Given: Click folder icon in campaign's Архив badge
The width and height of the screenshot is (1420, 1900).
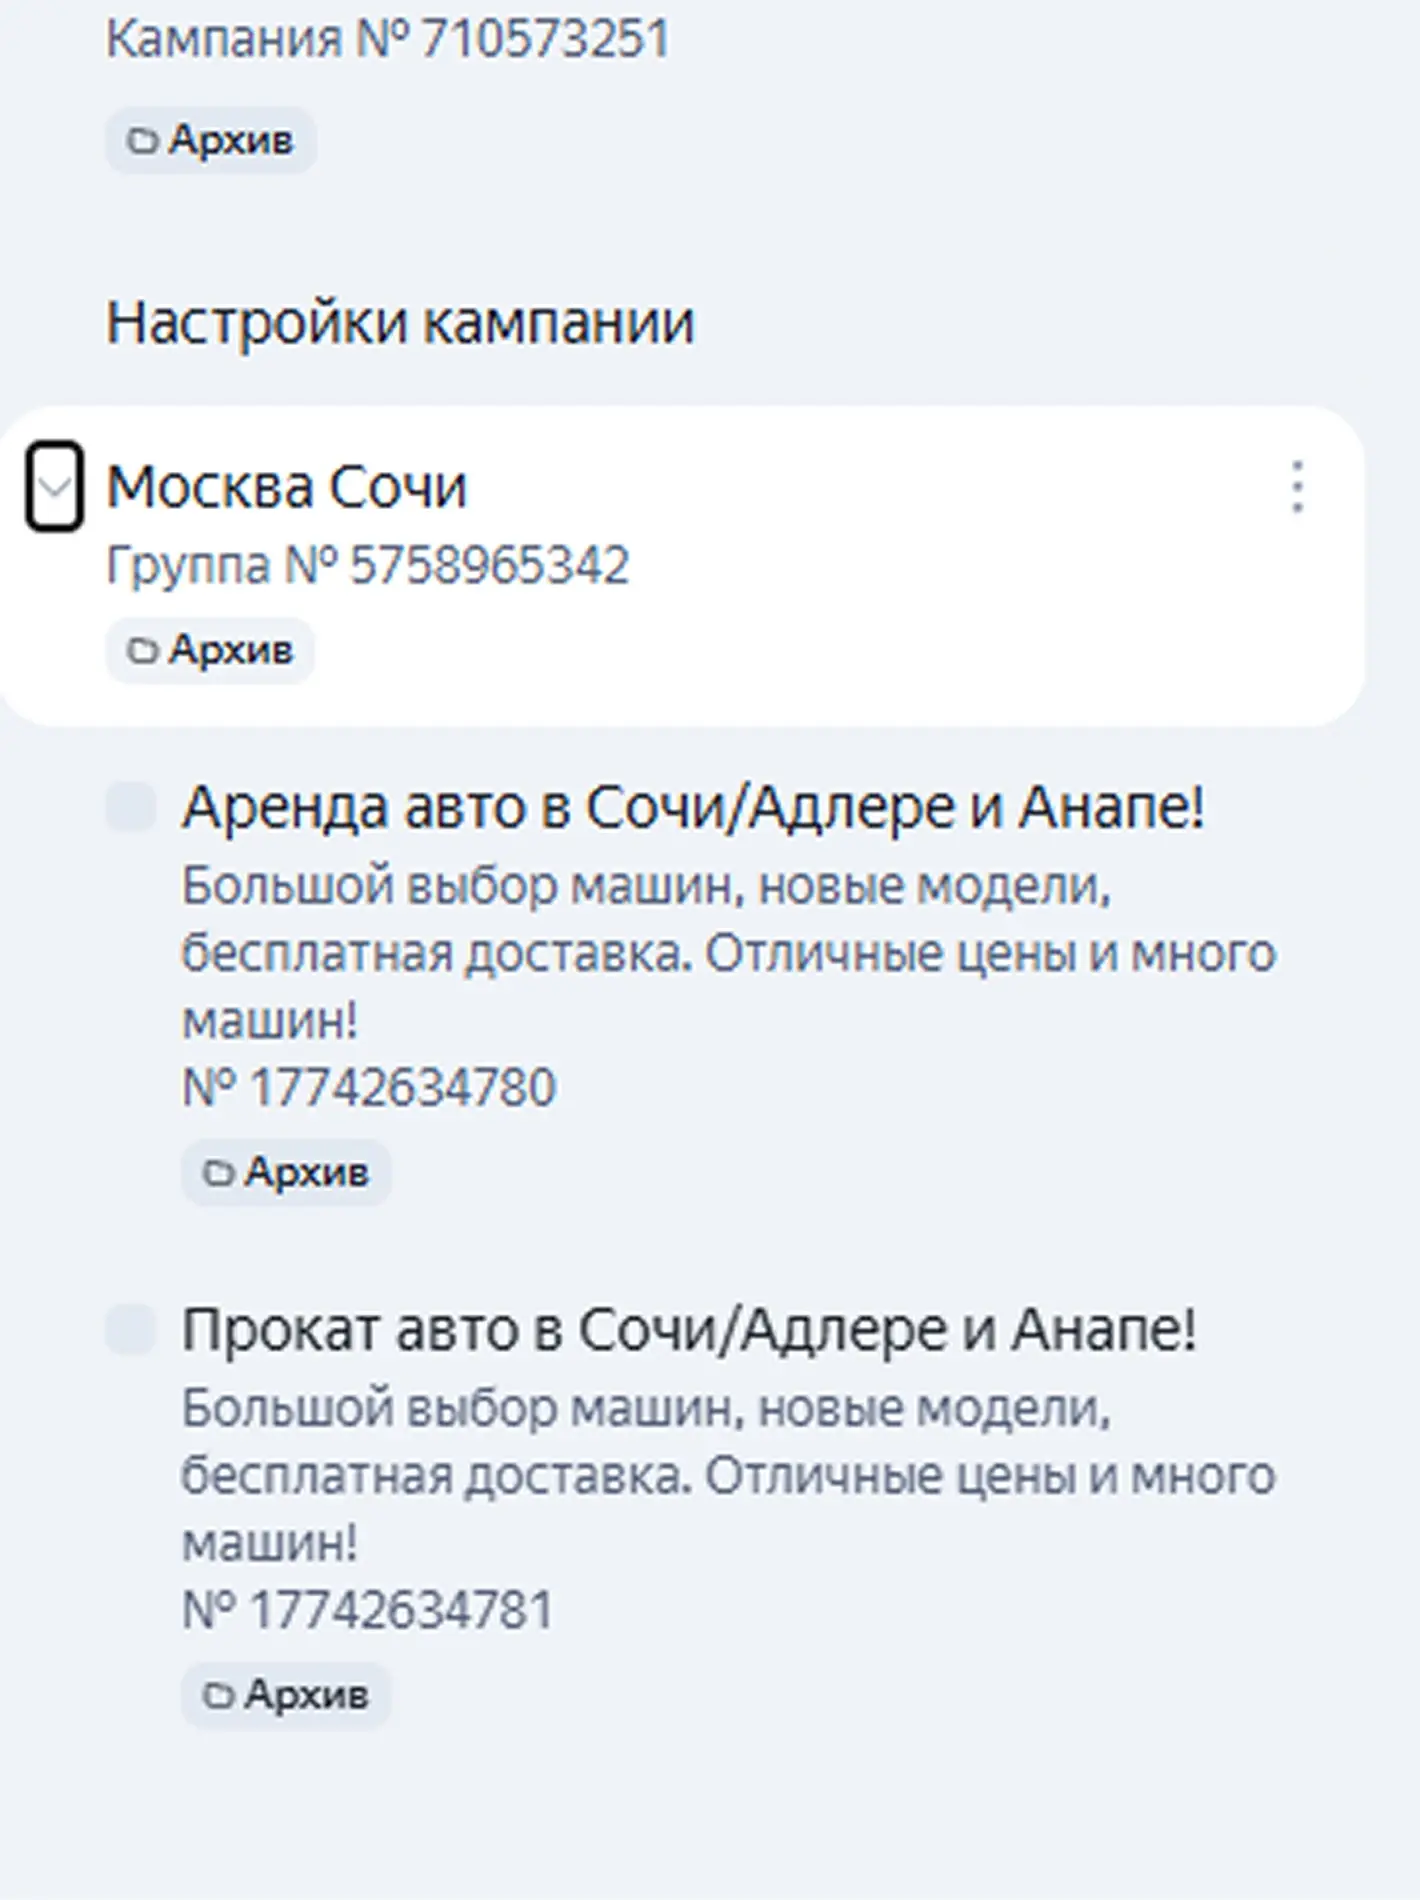Looking at the screenshot, I should [141, 141].
